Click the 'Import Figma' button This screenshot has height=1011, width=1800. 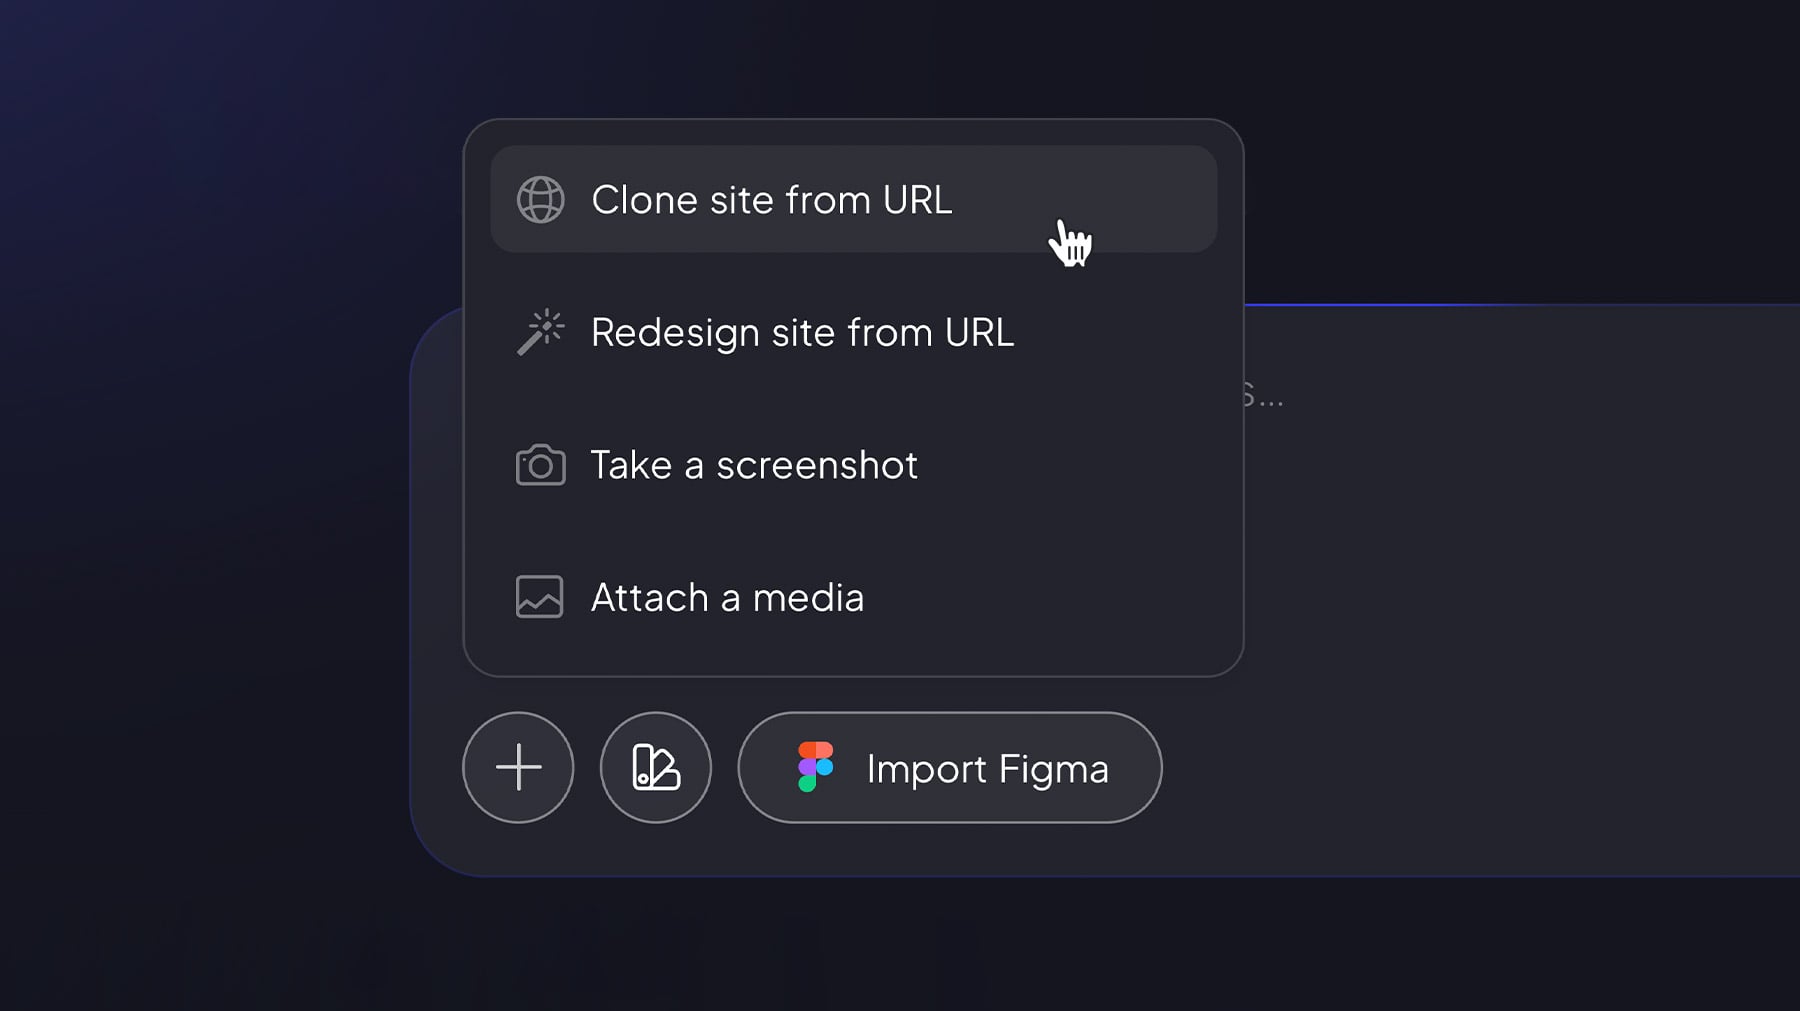950,767
